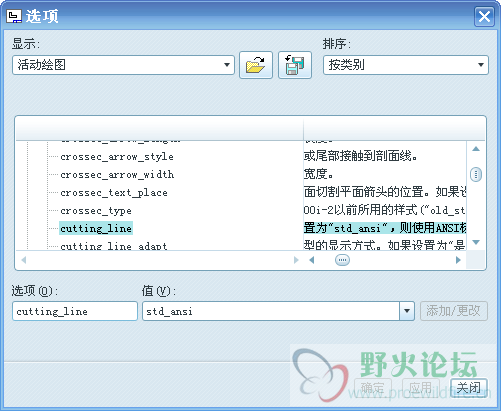
Task: Expand the 值 std_ansi value dropdown arrow
Action: click(x=407, y=311)
